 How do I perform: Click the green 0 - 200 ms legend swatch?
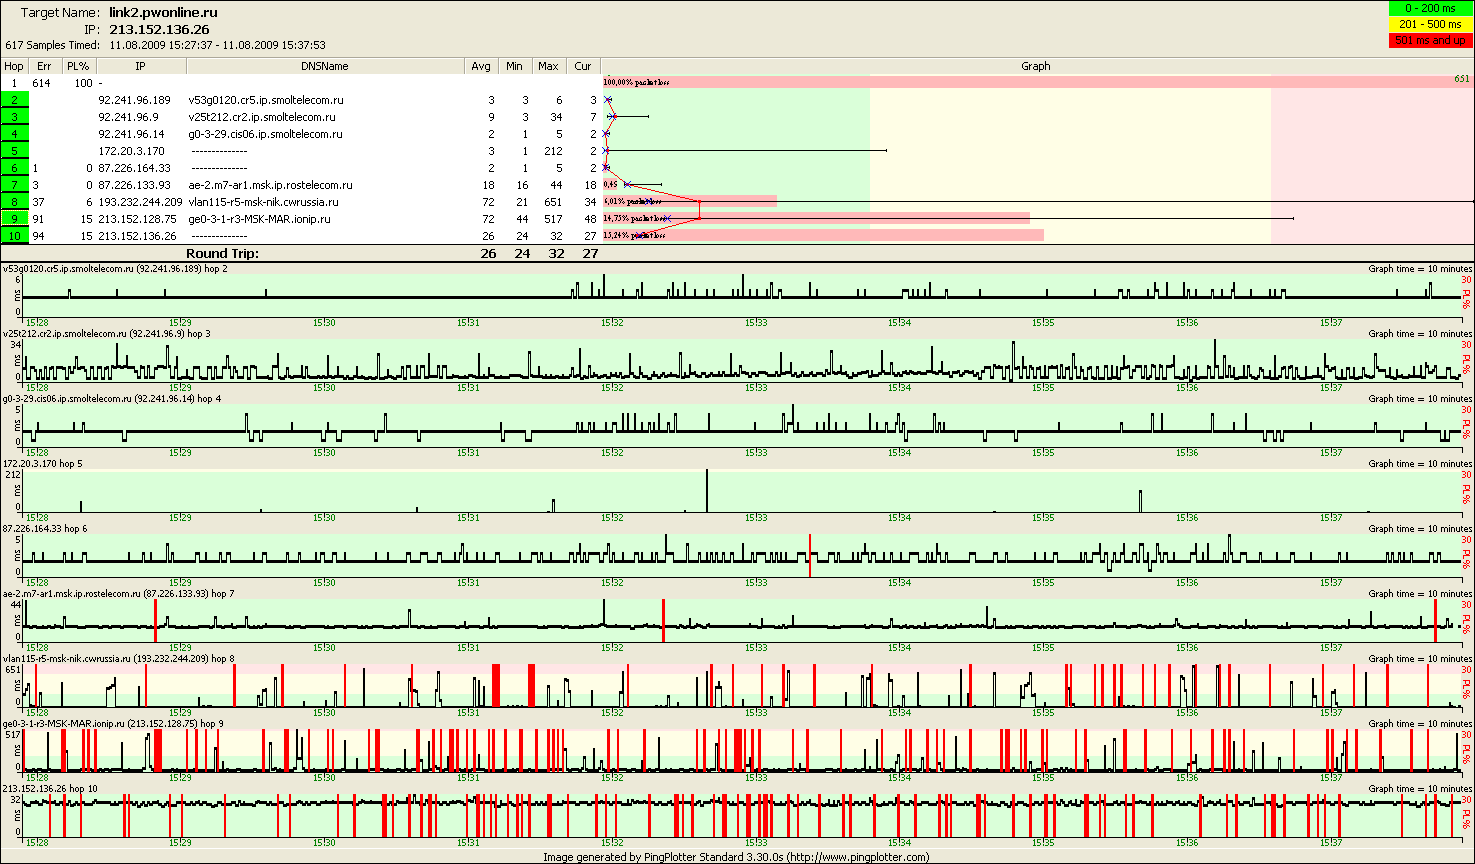click(1430, 9)
